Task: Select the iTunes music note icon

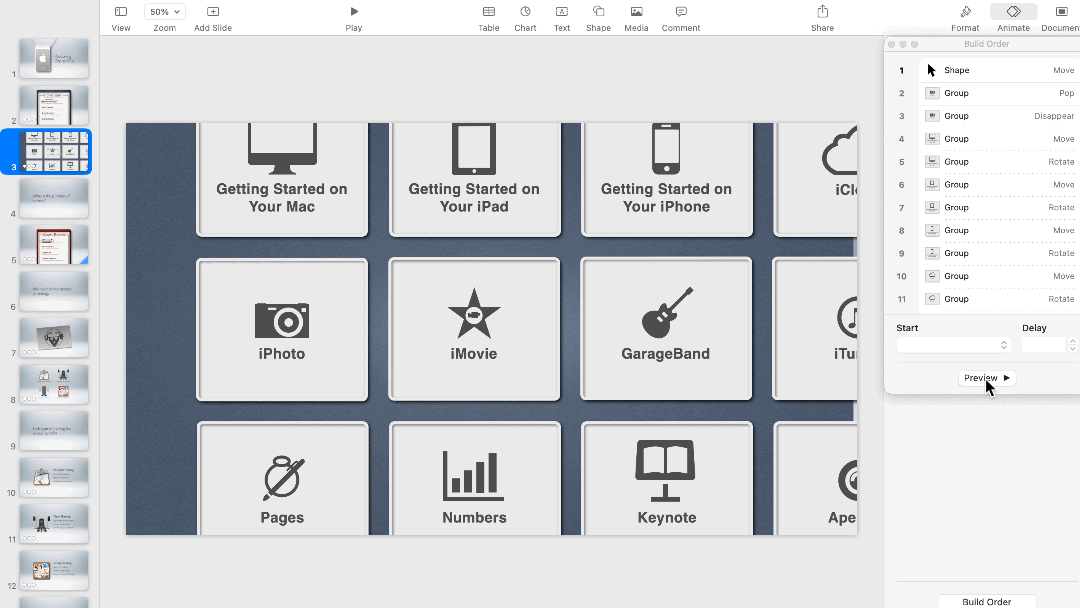Action: pyautogui.click(x=847, y=317)
